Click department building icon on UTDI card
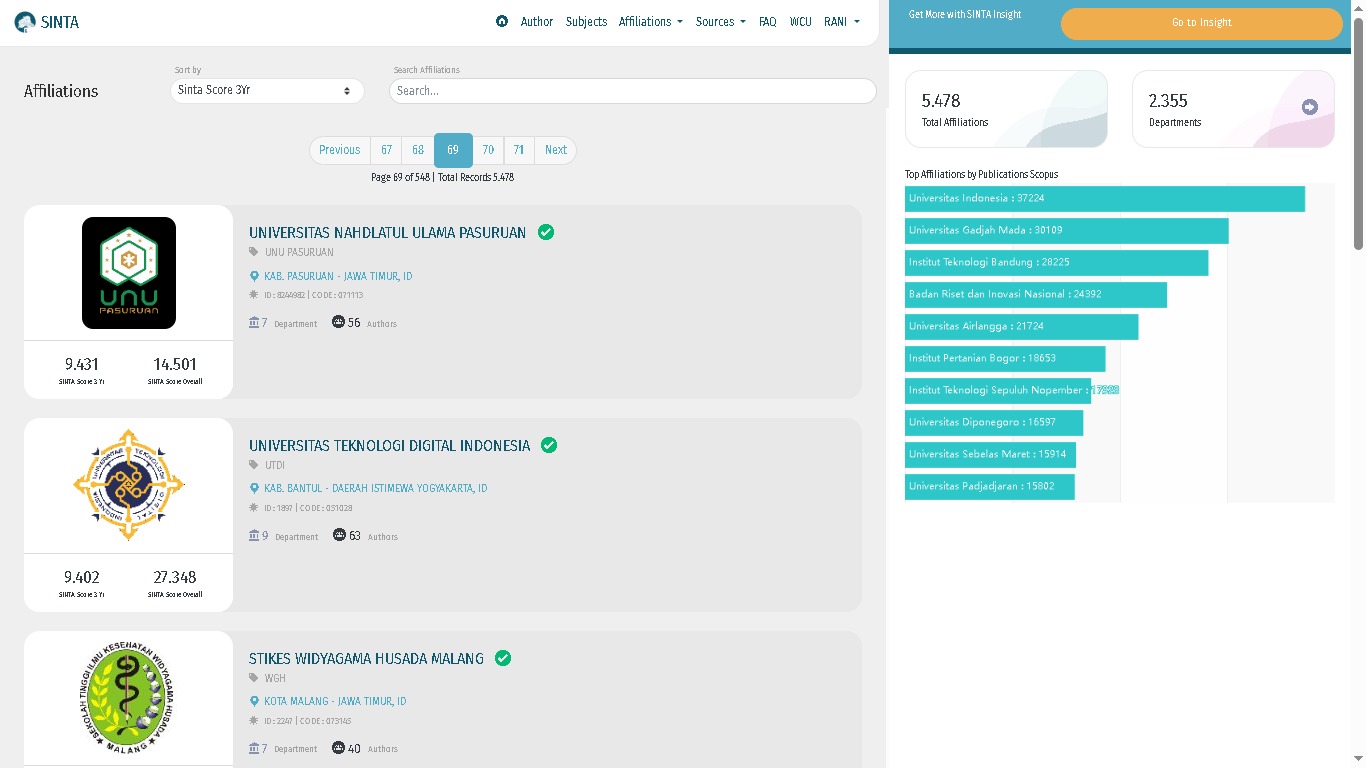Viewport: 1366px width, 768px height. [x=254, y=536]
